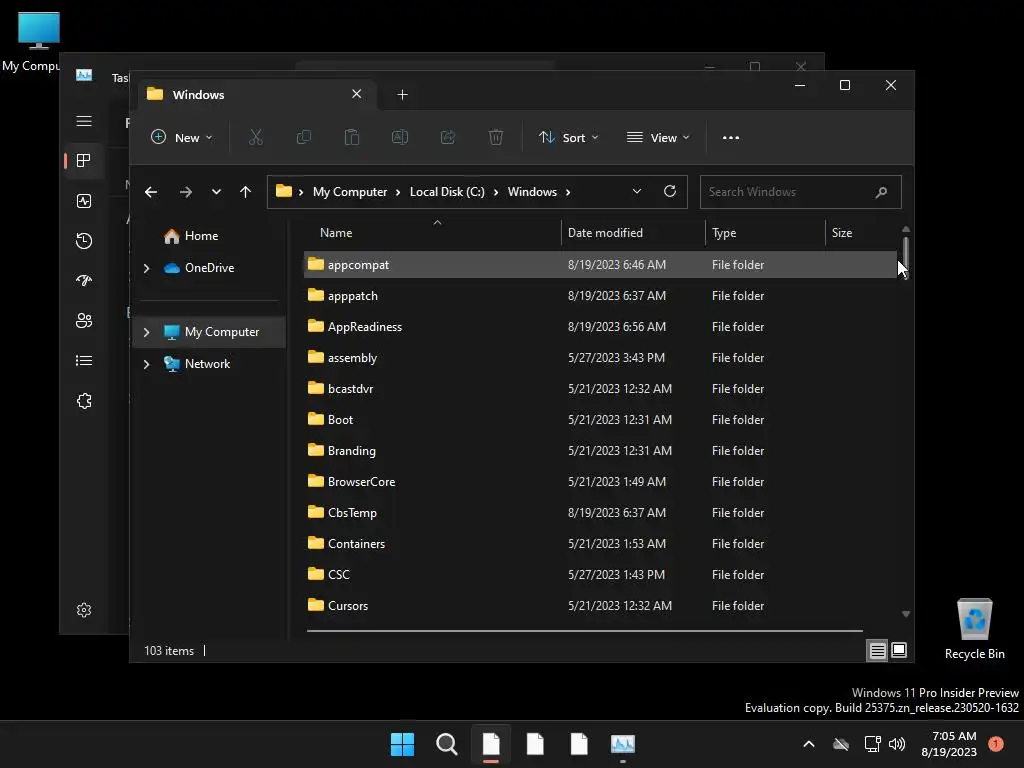Expand Network tree node
The height and width of the screenshot is (768, 1024).
tap(146, 364)
